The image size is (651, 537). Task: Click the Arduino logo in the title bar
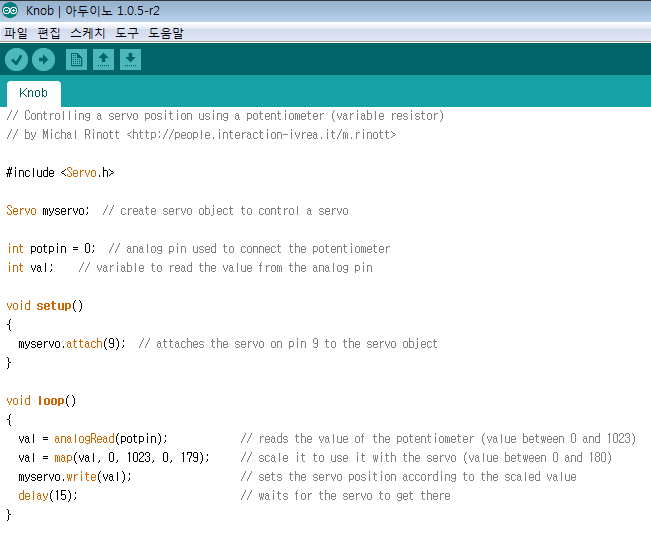pyautogui.click(x=10, y=10)
